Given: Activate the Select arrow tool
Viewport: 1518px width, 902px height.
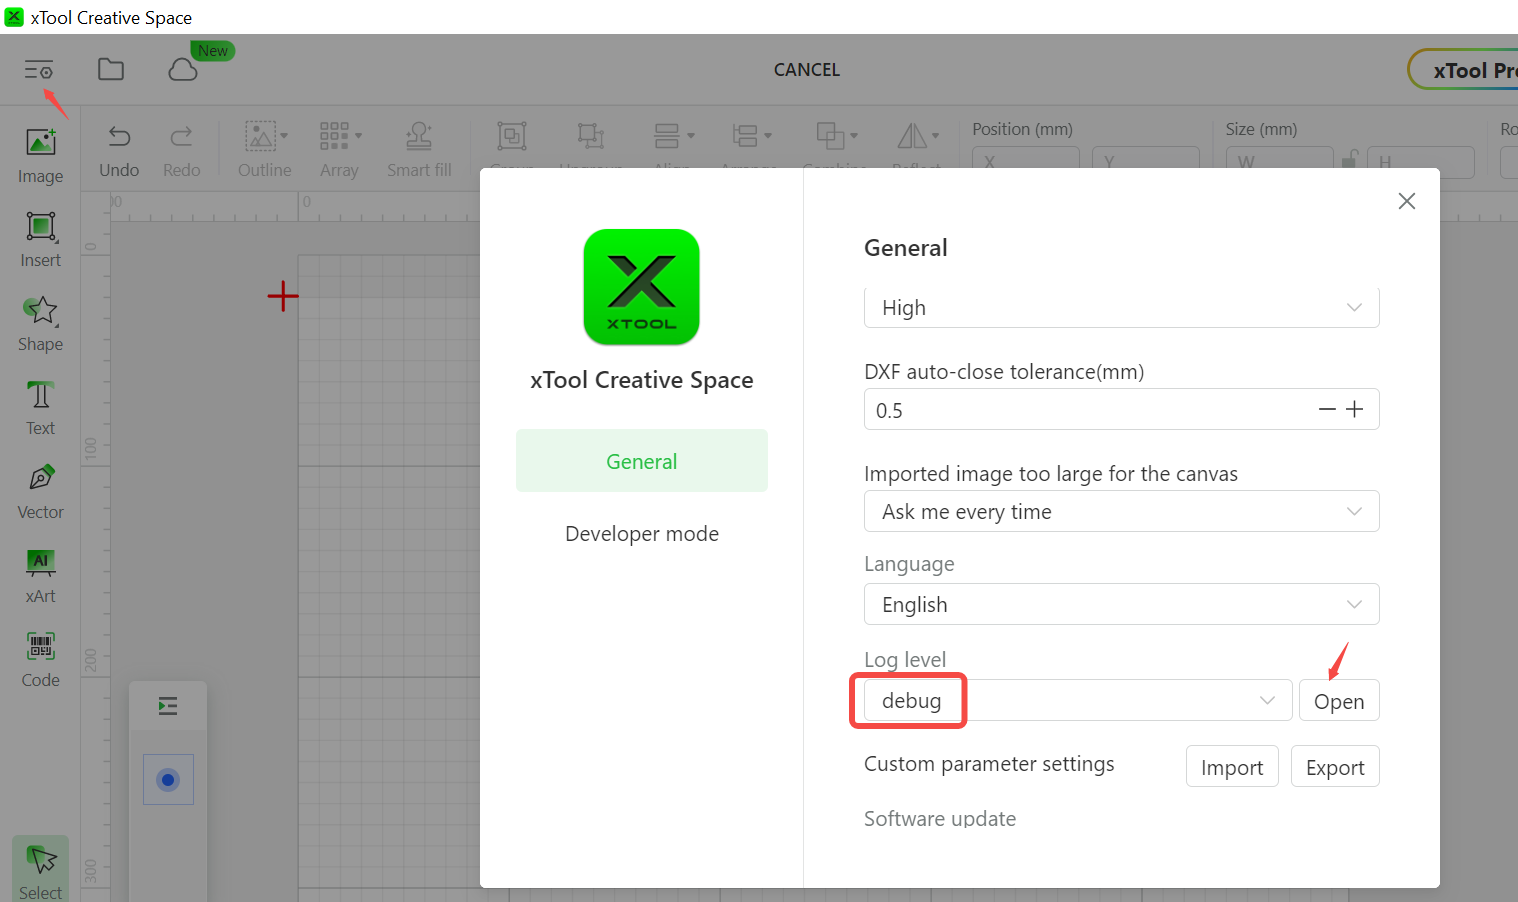Looking at the screenshot, I should pos(40,870).
